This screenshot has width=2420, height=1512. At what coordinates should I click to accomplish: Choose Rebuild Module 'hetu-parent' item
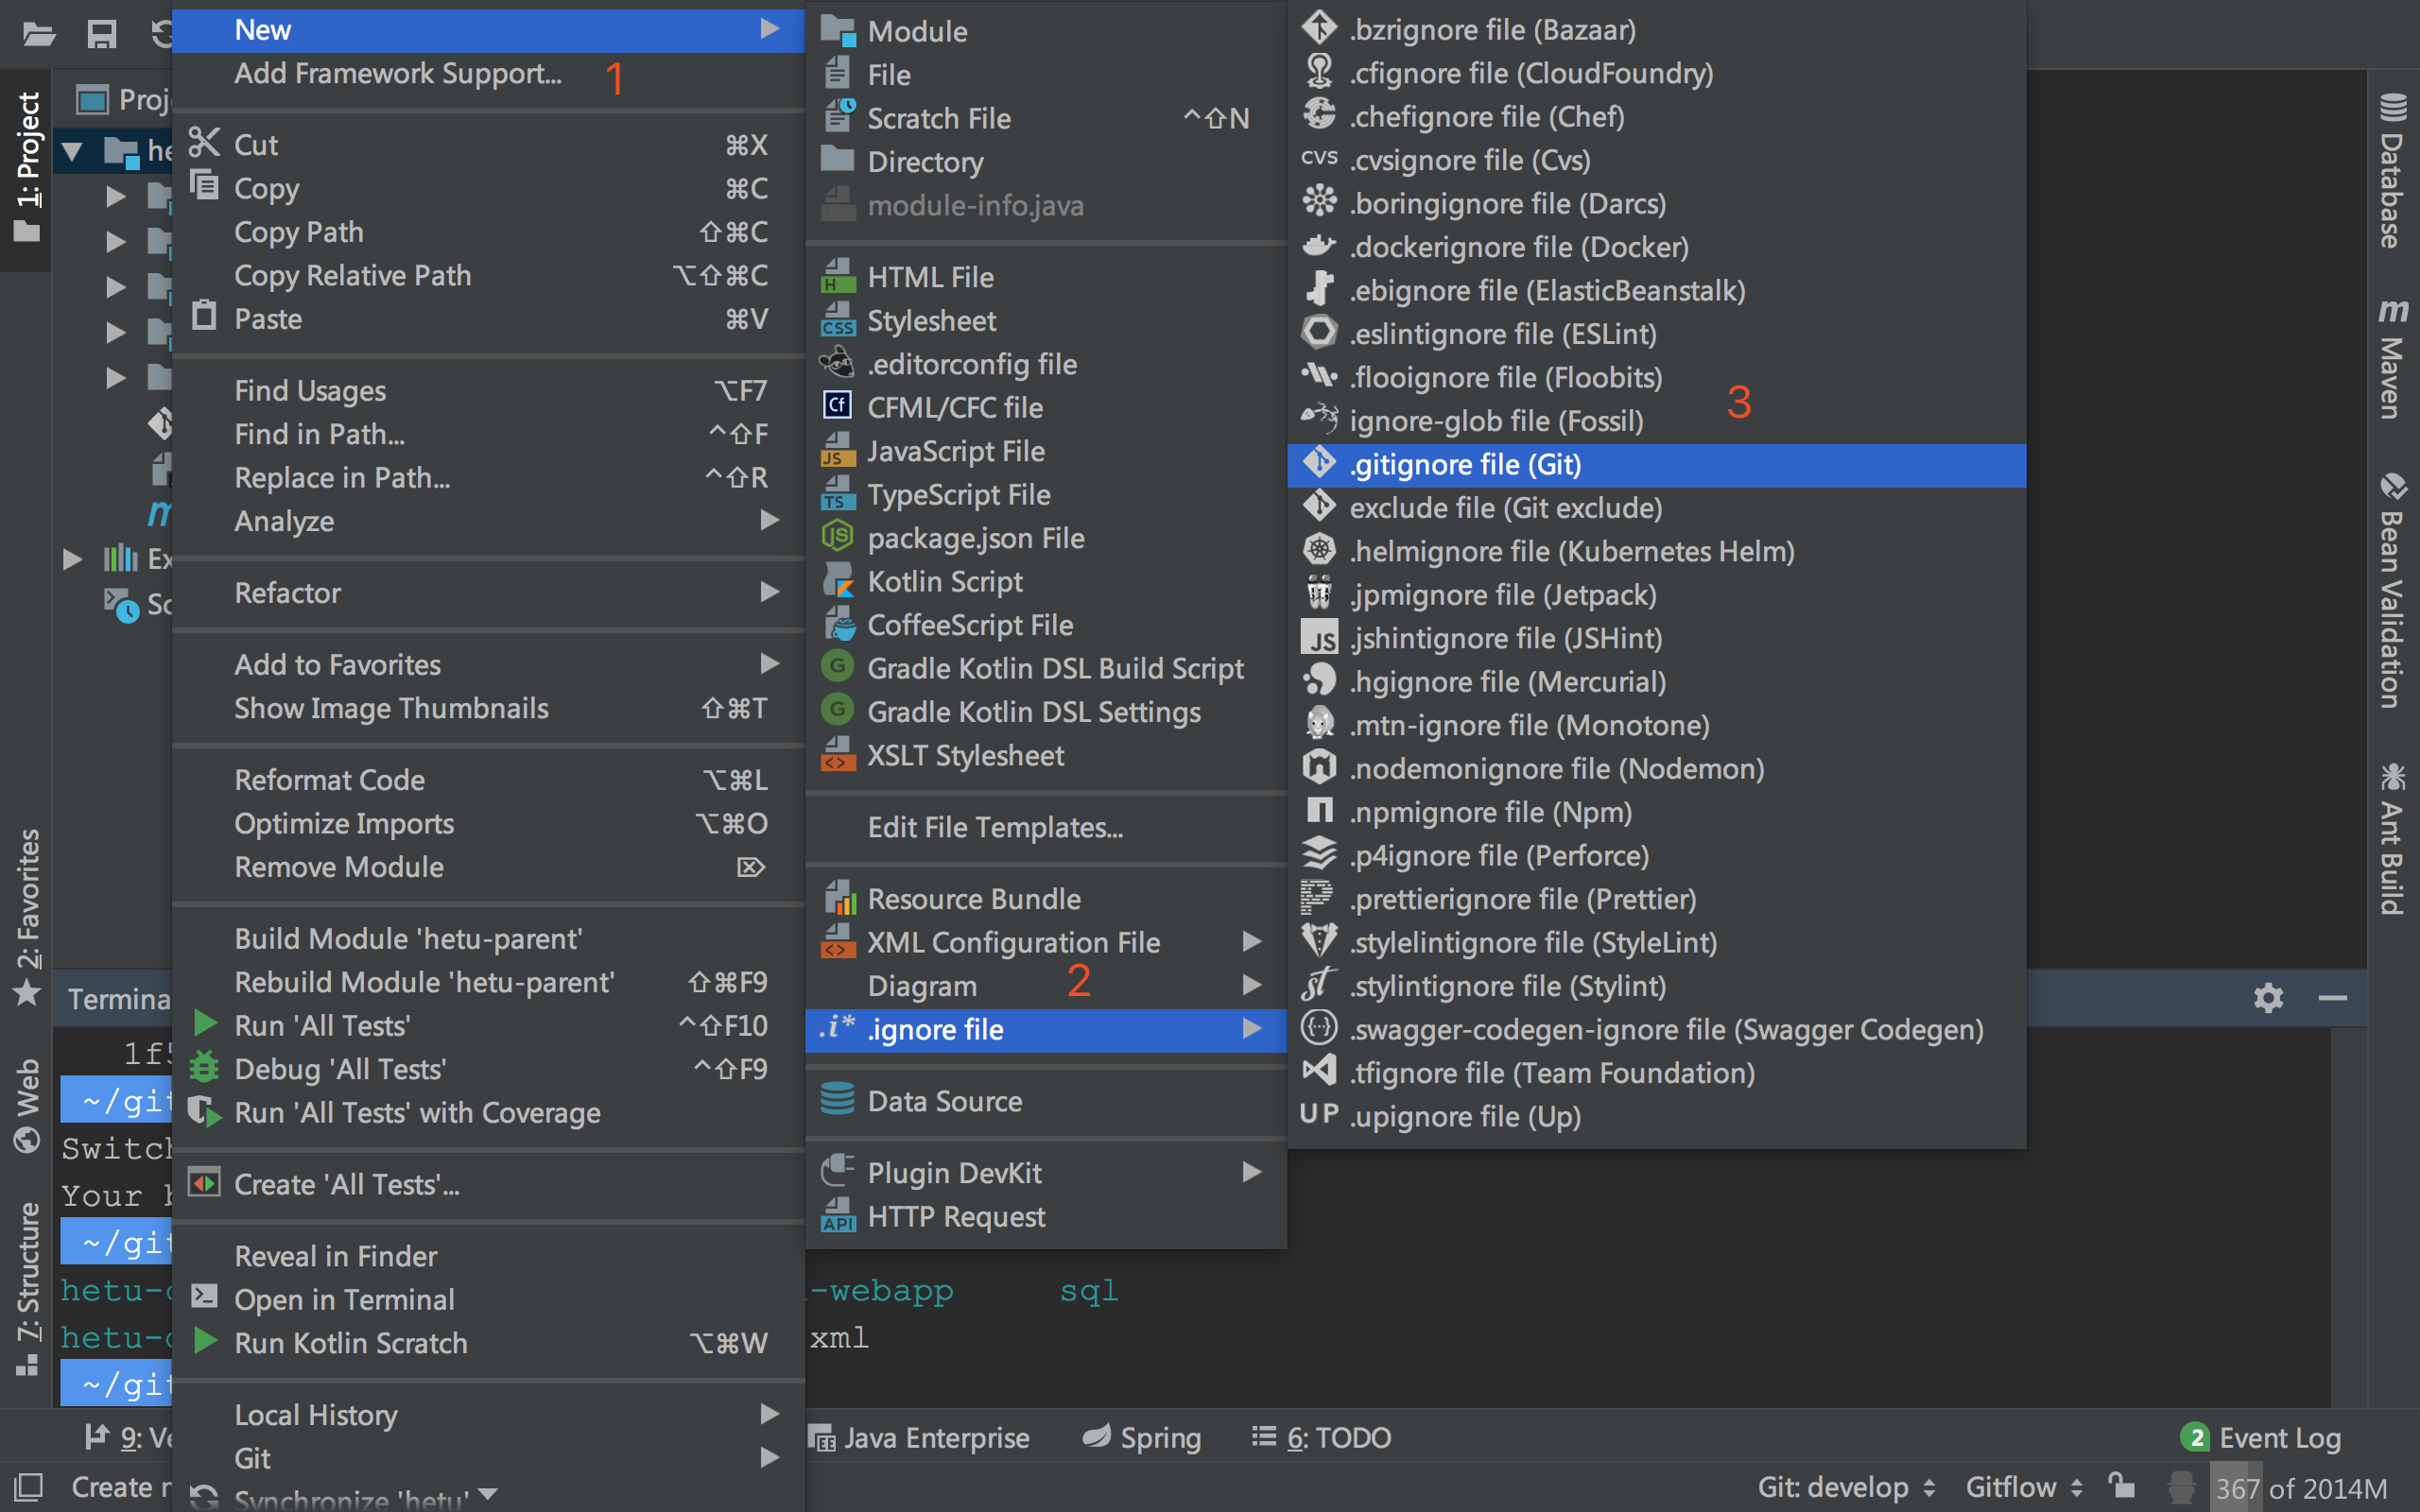point(488,982)
